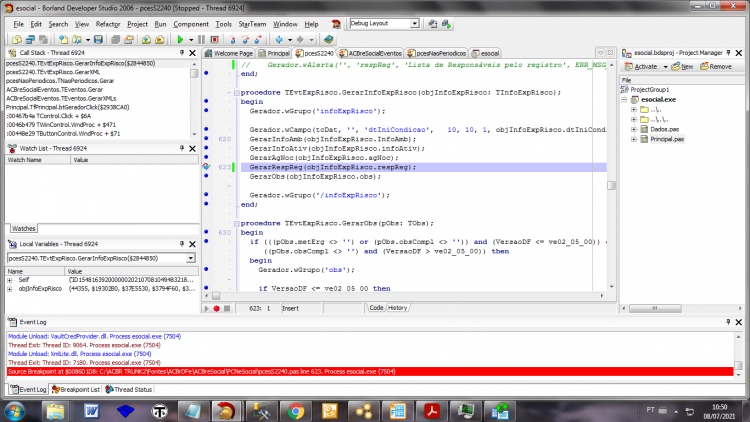Pause the running program

[x=201, y=40]
